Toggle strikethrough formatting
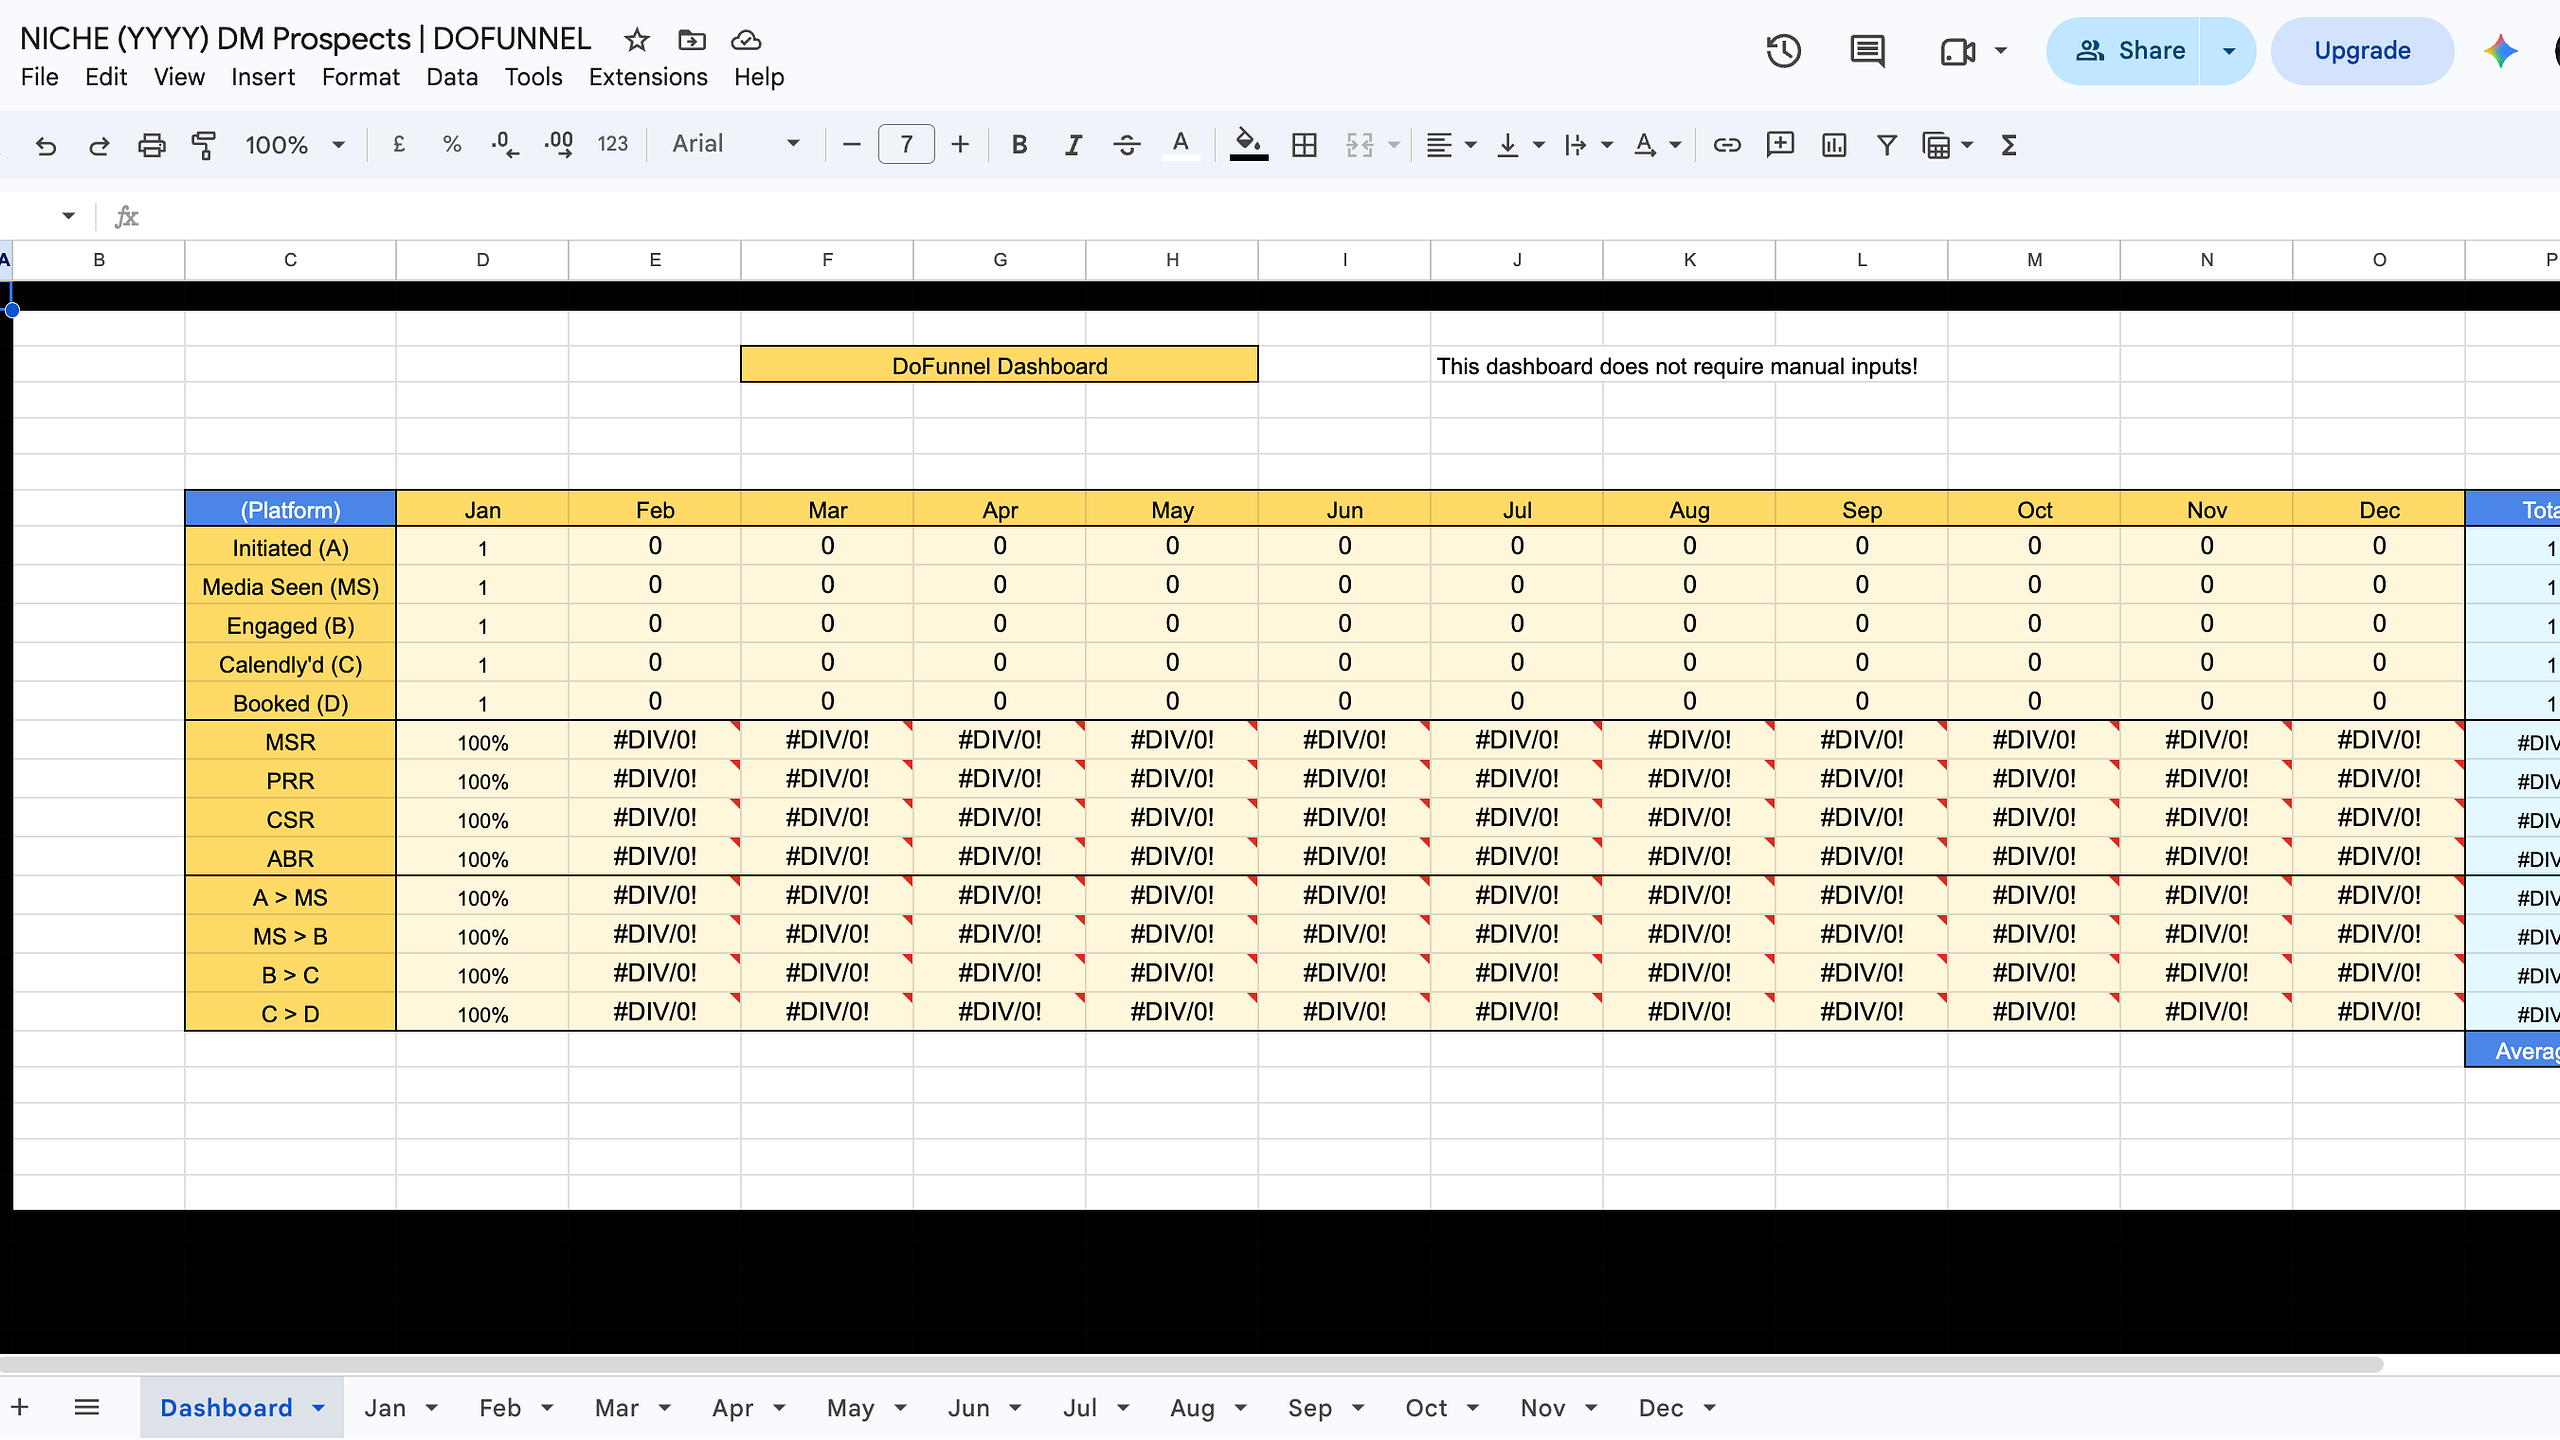This screenshot has height=1440, width=2560. click(x=1126, y=145)
